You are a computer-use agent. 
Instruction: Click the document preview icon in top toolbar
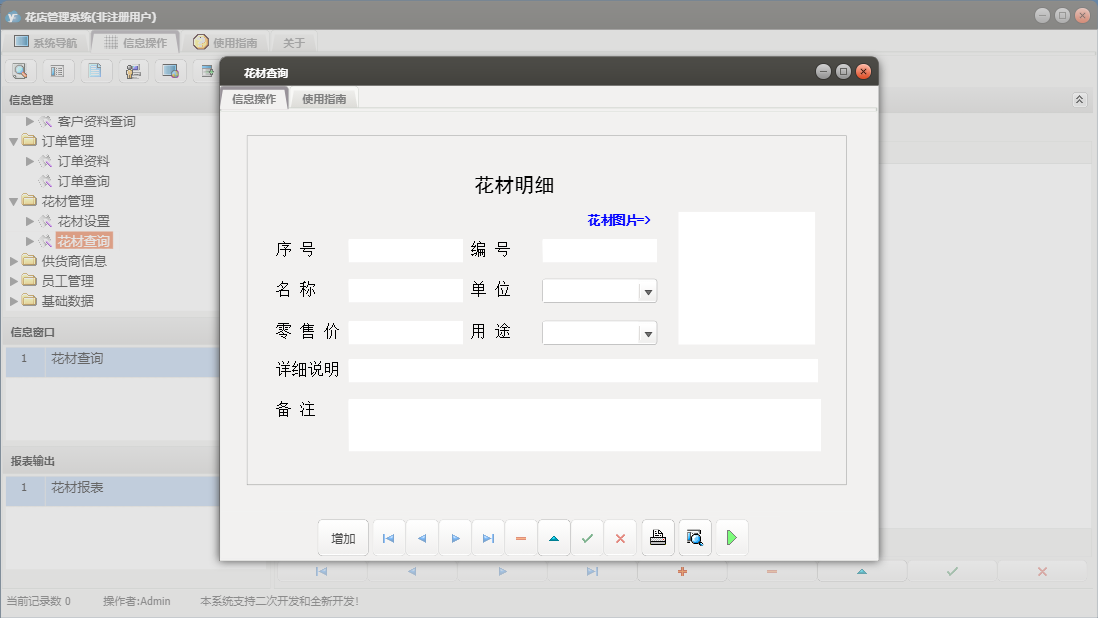coord(96,70)
